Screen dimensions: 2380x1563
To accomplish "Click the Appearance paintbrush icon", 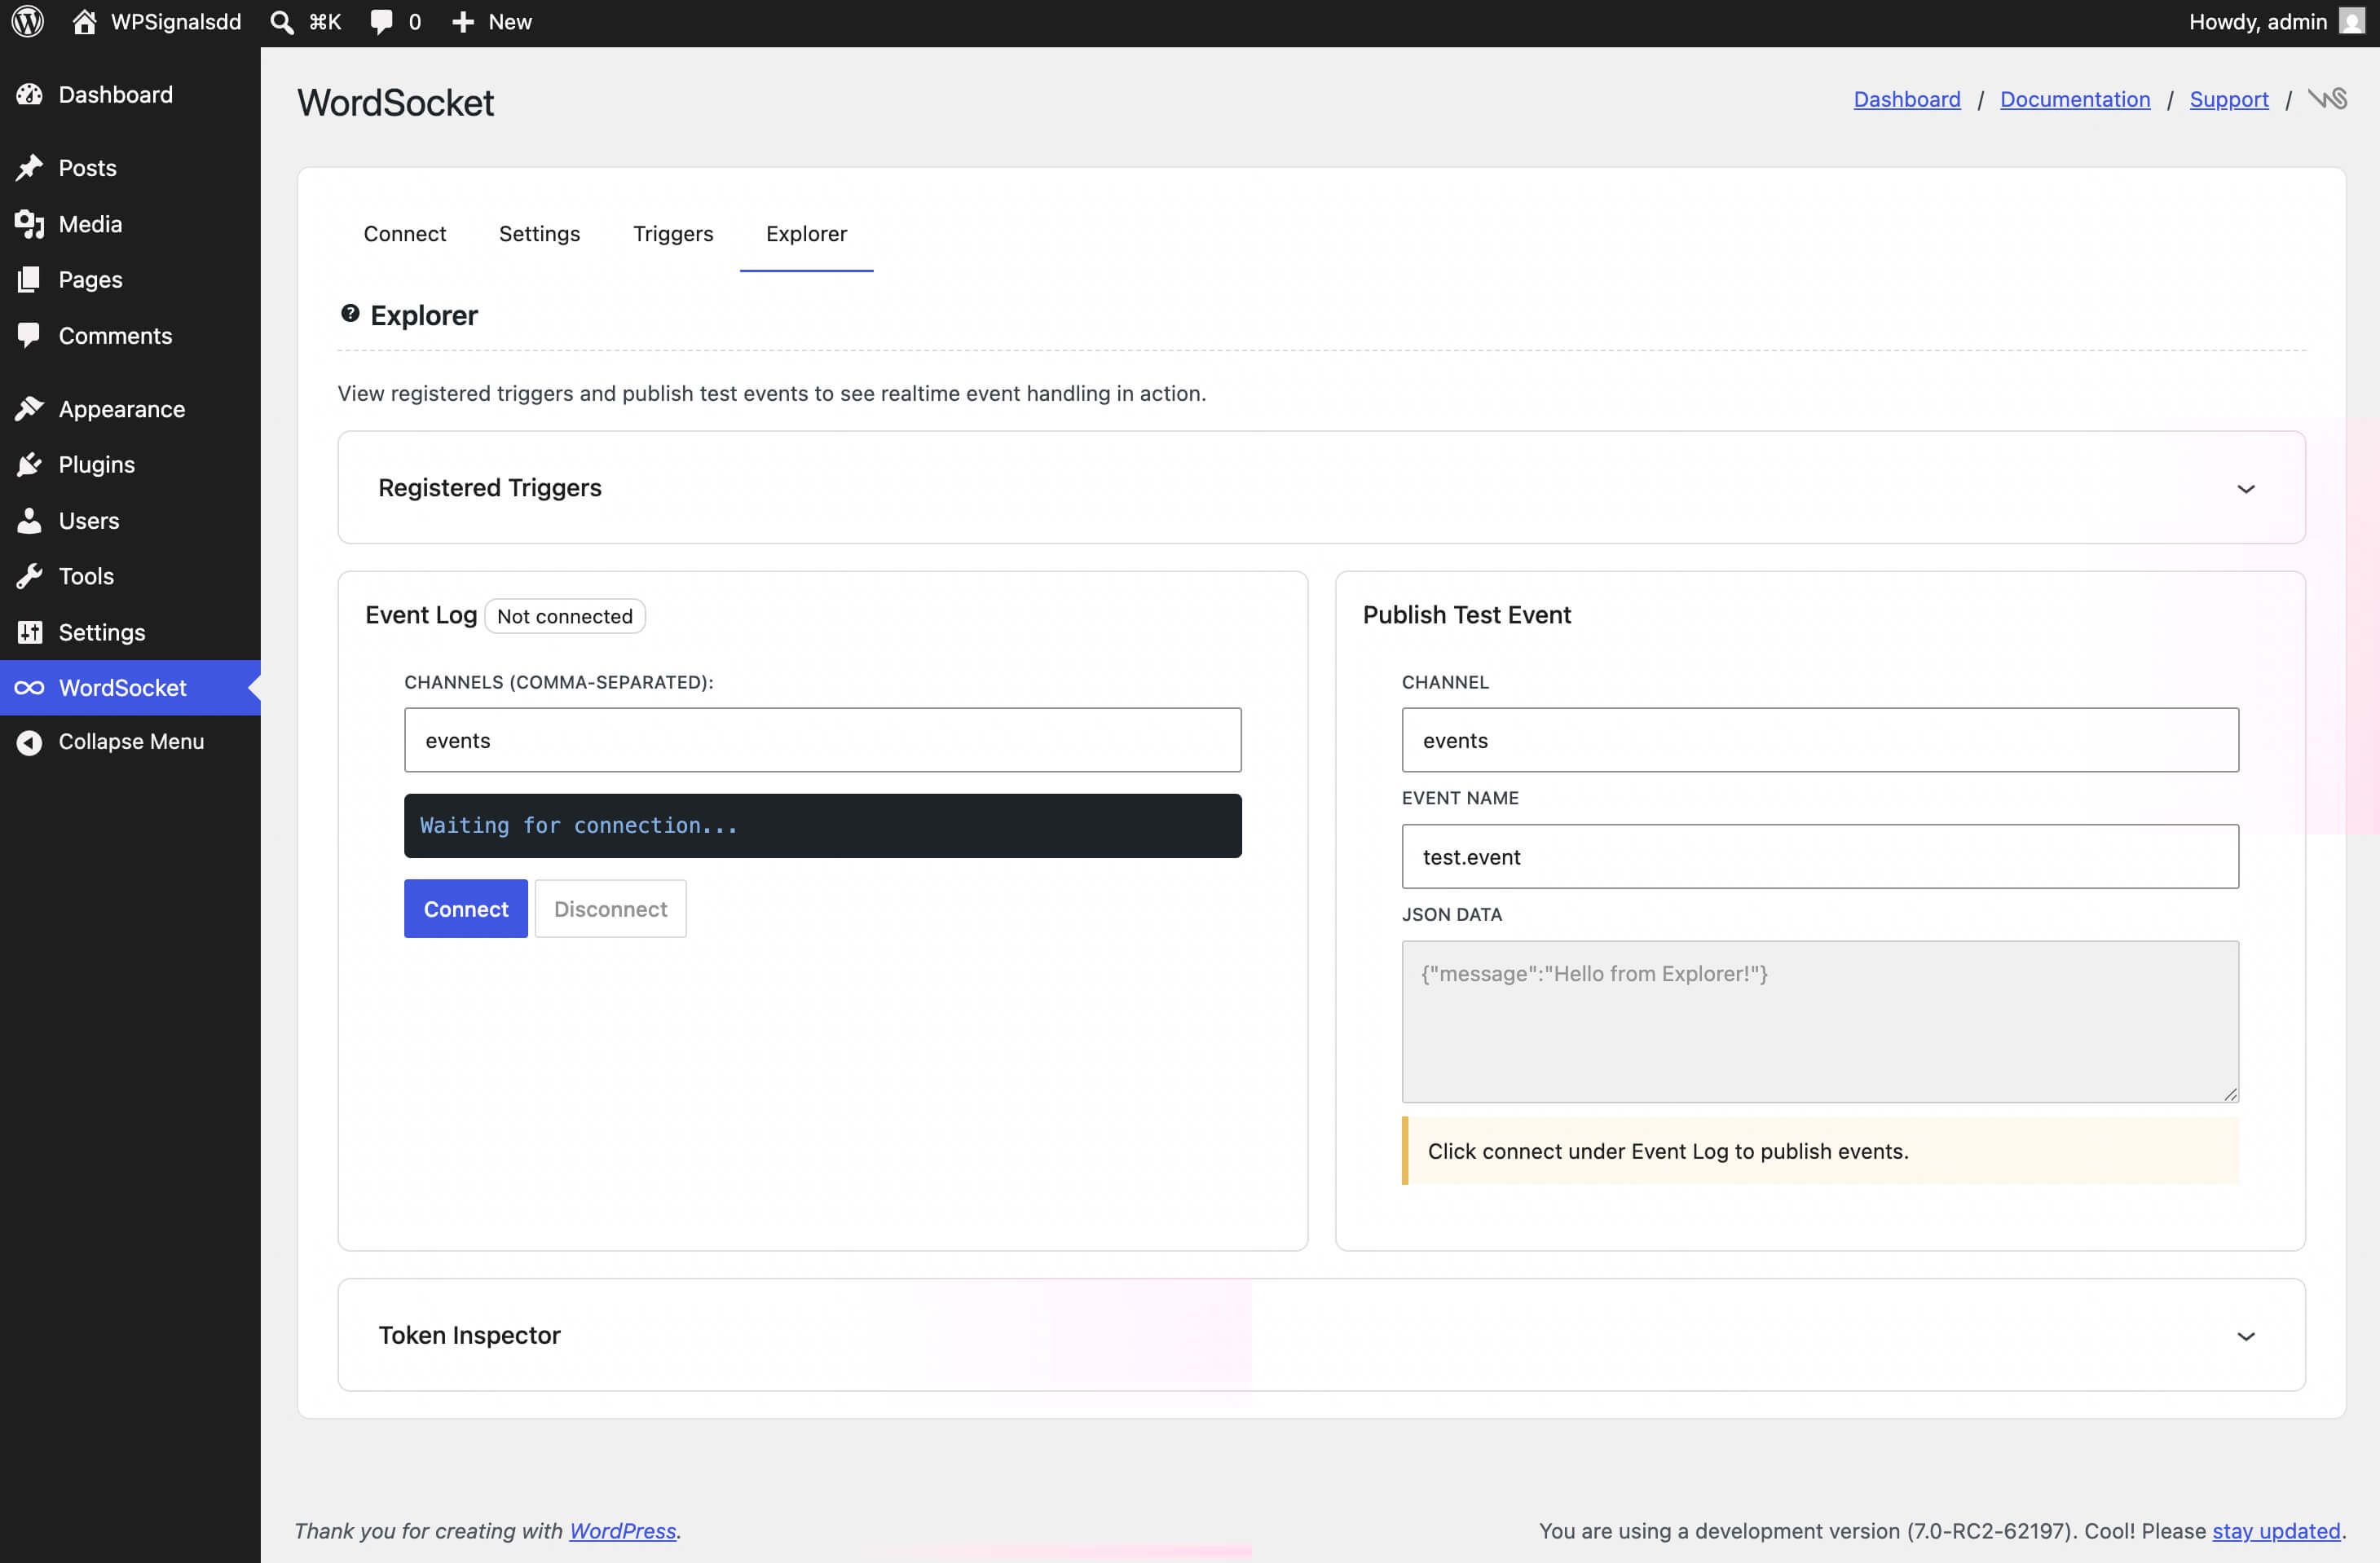I will (30, 408).
